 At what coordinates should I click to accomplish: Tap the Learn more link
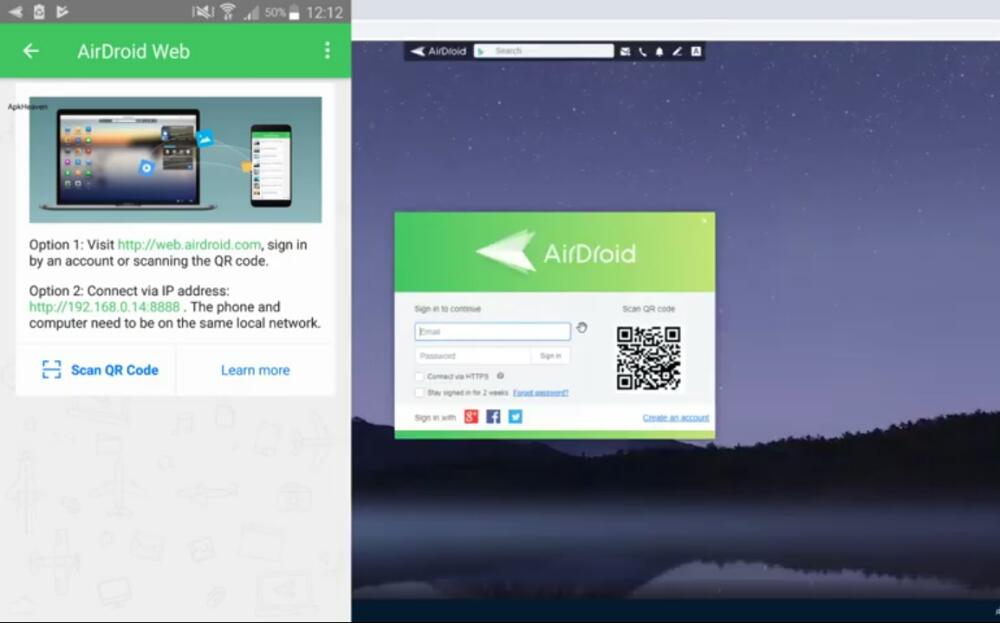tap(255, 370)
